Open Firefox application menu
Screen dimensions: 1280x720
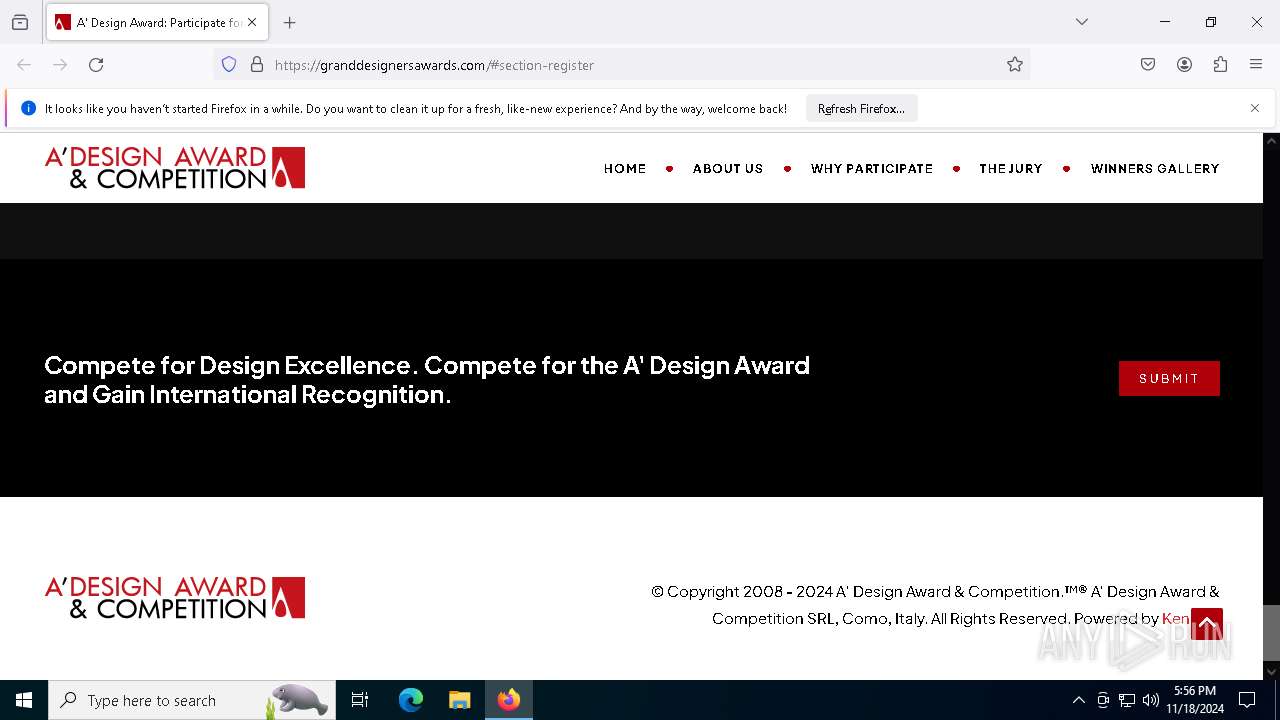[x=1256, y=65]
